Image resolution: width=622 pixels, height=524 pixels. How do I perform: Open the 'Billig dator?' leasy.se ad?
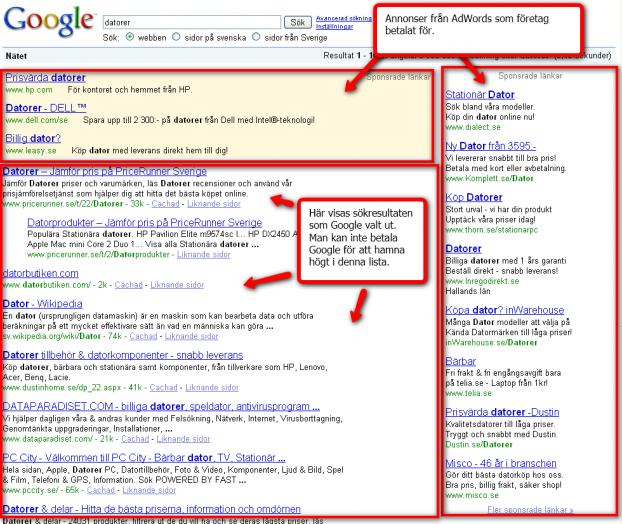33,138
